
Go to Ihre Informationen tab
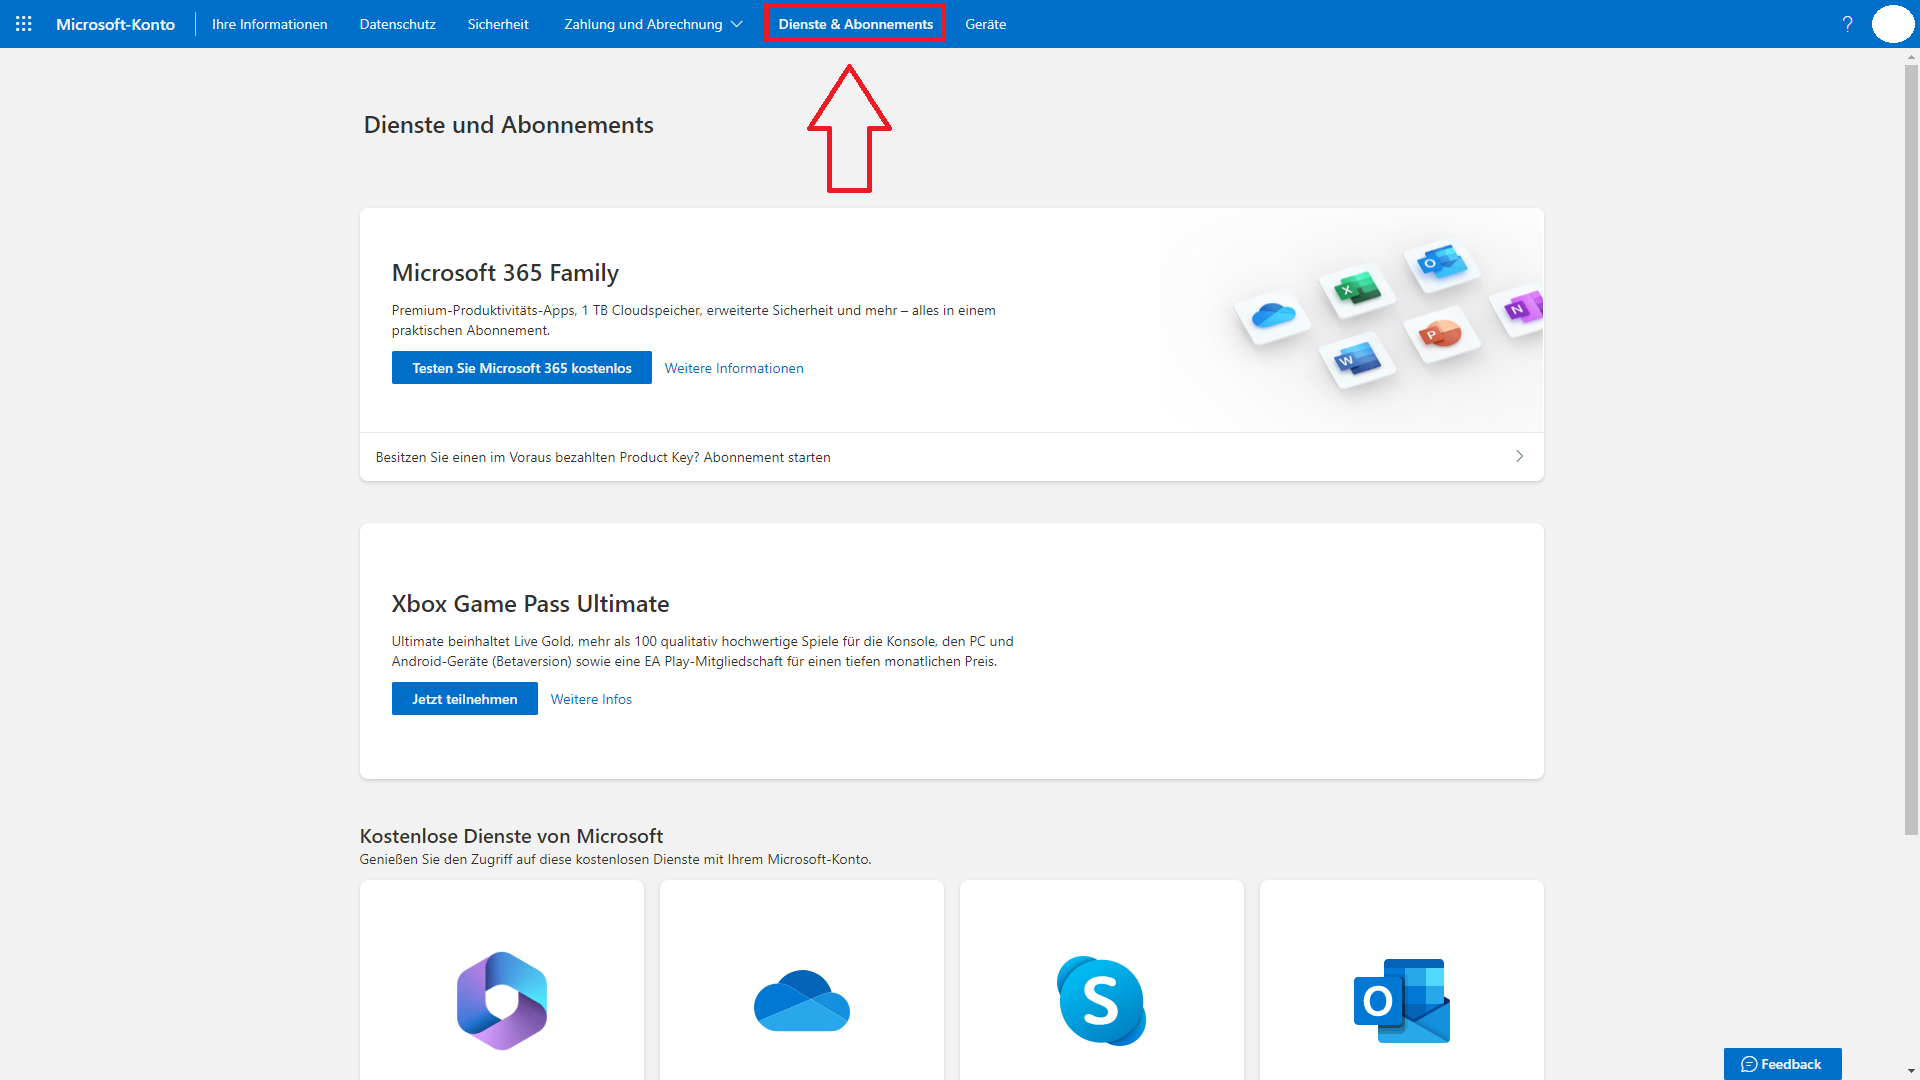click(x=269, y=24)
